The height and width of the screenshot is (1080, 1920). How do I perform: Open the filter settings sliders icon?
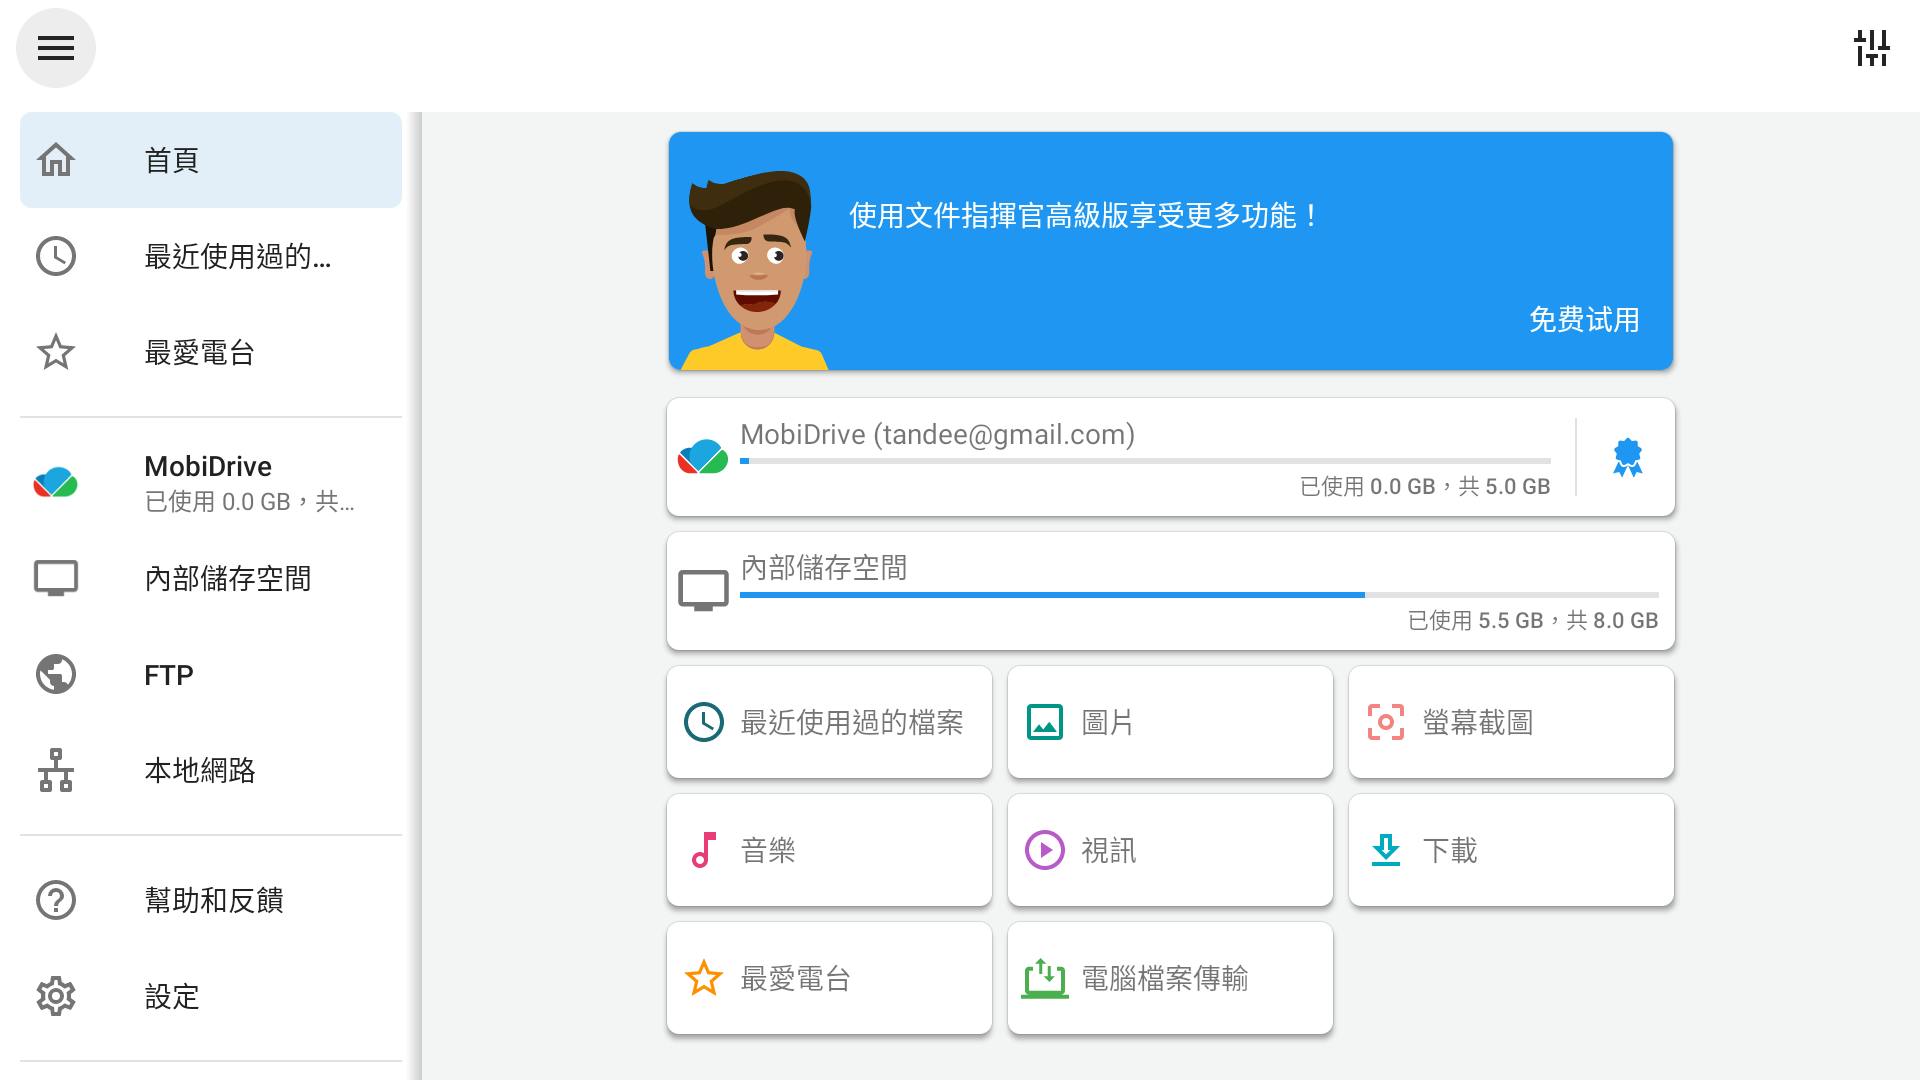[x=1871, y=48]
